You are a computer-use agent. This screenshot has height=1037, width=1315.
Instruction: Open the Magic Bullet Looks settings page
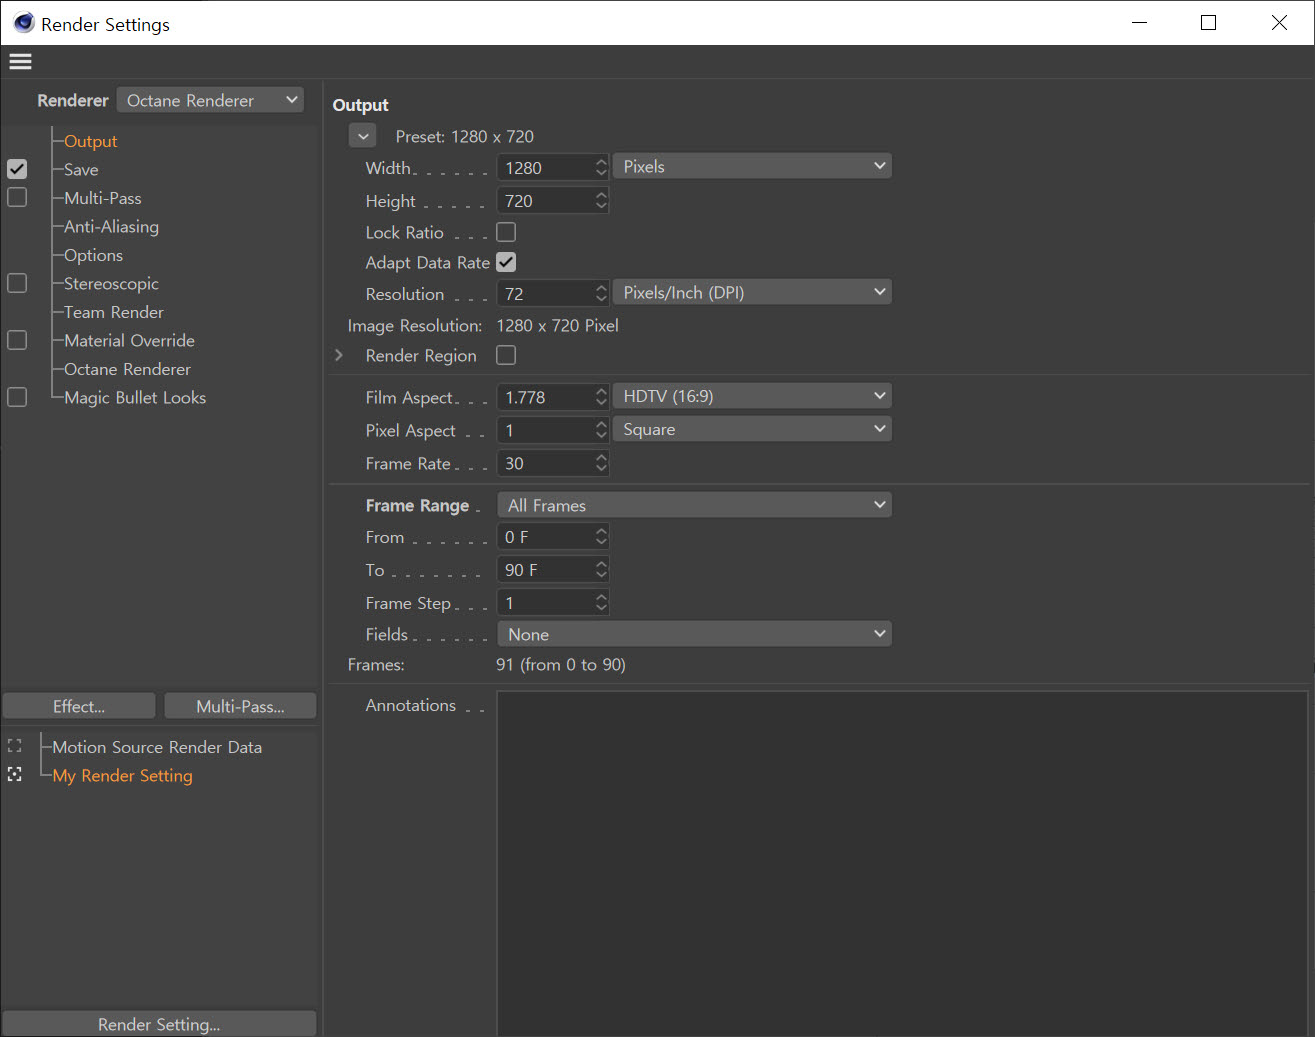pos(135,397)
